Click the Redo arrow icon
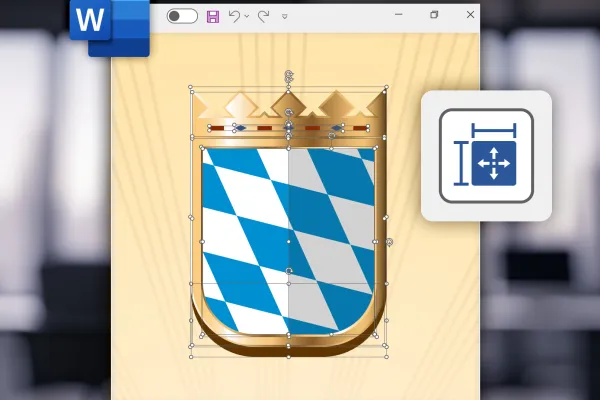 point(263,16)
